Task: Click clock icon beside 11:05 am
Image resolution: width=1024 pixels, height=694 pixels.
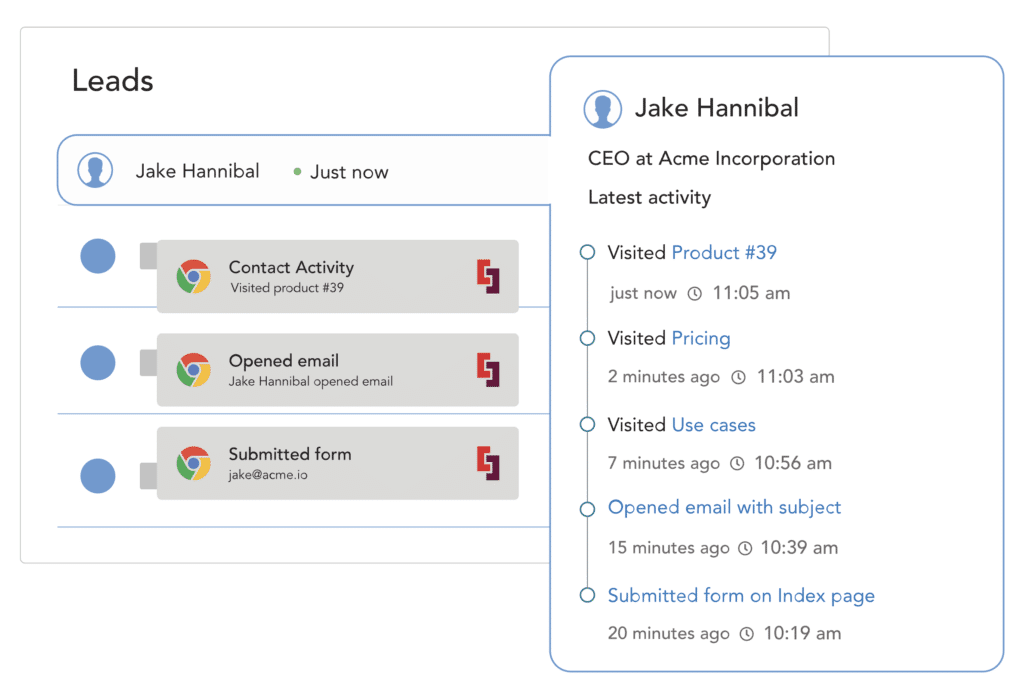Action: click(695, 293)
